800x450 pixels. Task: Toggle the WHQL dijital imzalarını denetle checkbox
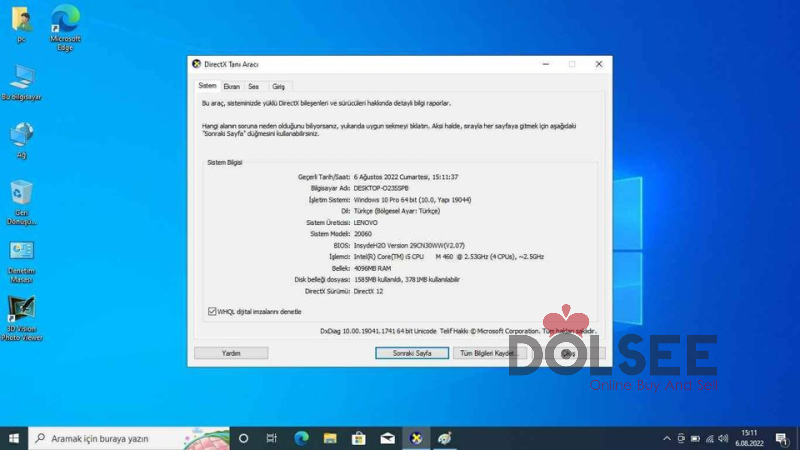pyautogui.click(x=211, y=311)
